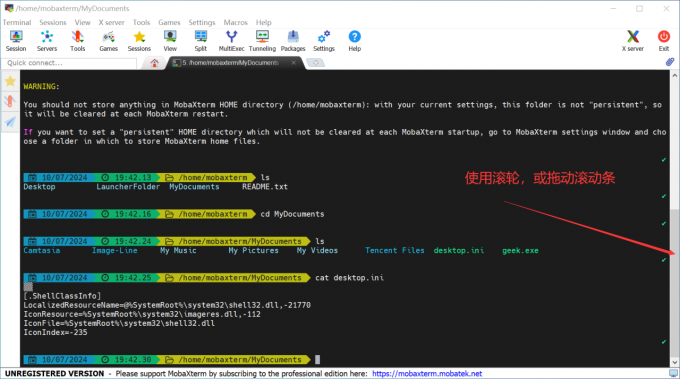This screenshot has height=379, width=680.
Task: Open the Terminal menu
Action: pyautogui.click(x=17, y=23)
